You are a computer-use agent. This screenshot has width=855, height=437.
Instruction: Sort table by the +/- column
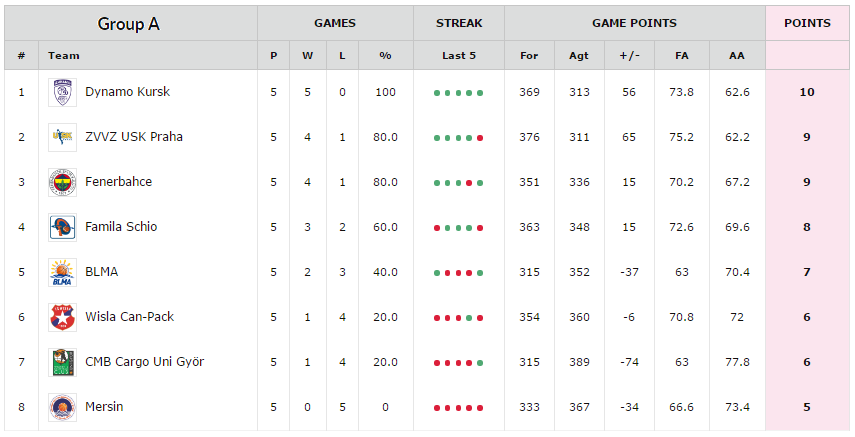click(x=629, y=56)
